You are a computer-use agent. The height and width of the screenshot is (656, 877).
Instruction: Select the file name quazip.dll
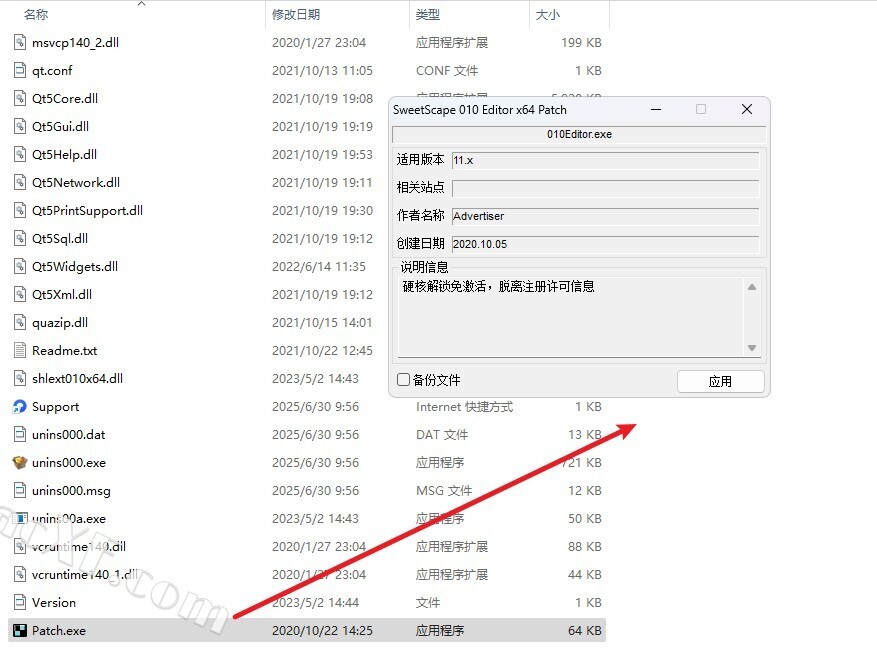pyautogui.click(x=60, y=323)
